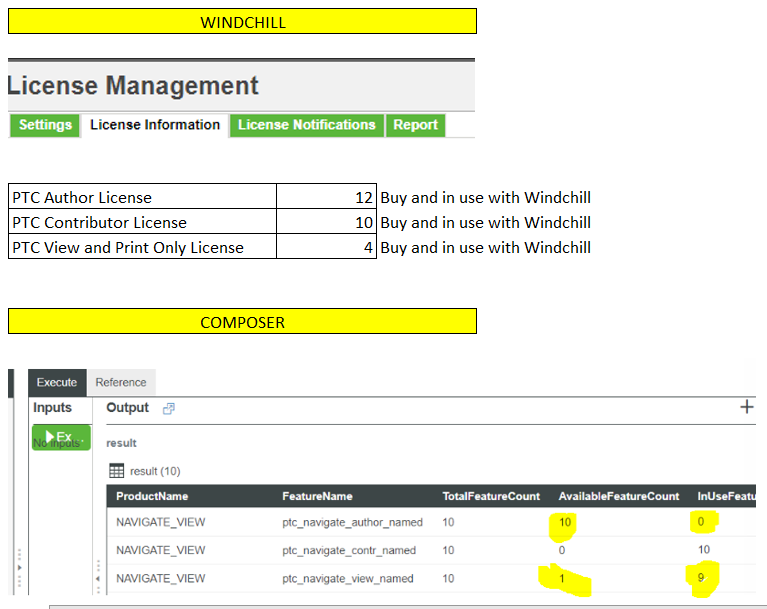Screen dimensions: 767x609
Task: Click NAVIGATE_VIEW in the author_named row
Action: point(160,522)
